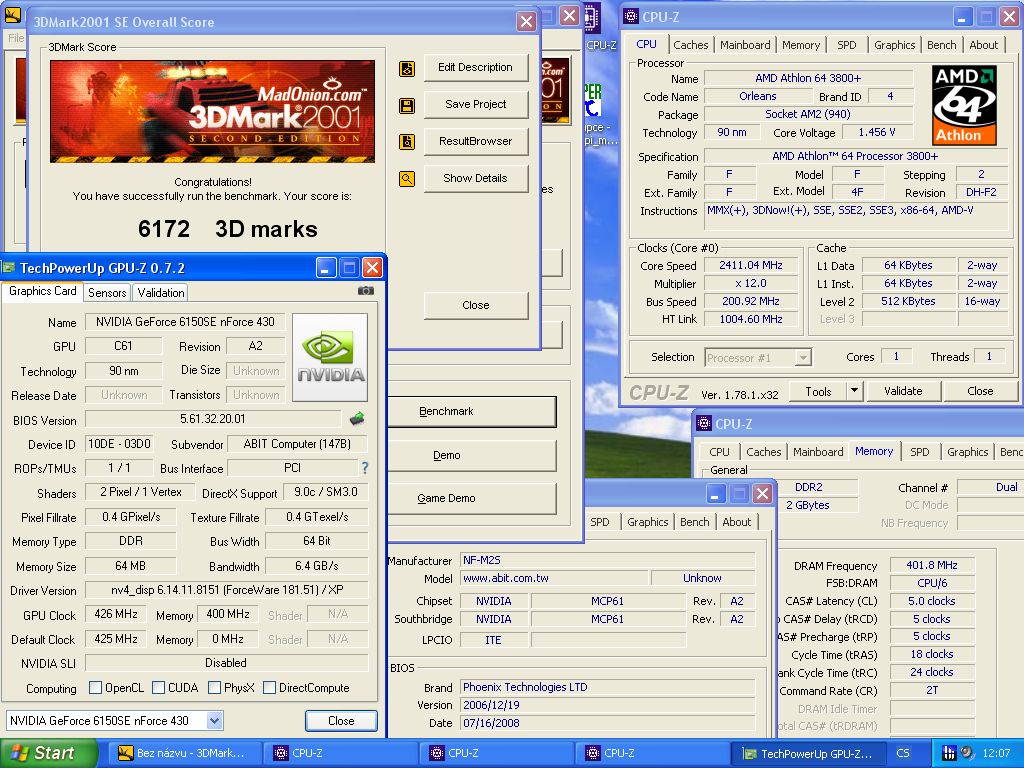Click the Bus Interface question mark
The width and height of the screenshot is (1024, 768).
coord(364,468)
